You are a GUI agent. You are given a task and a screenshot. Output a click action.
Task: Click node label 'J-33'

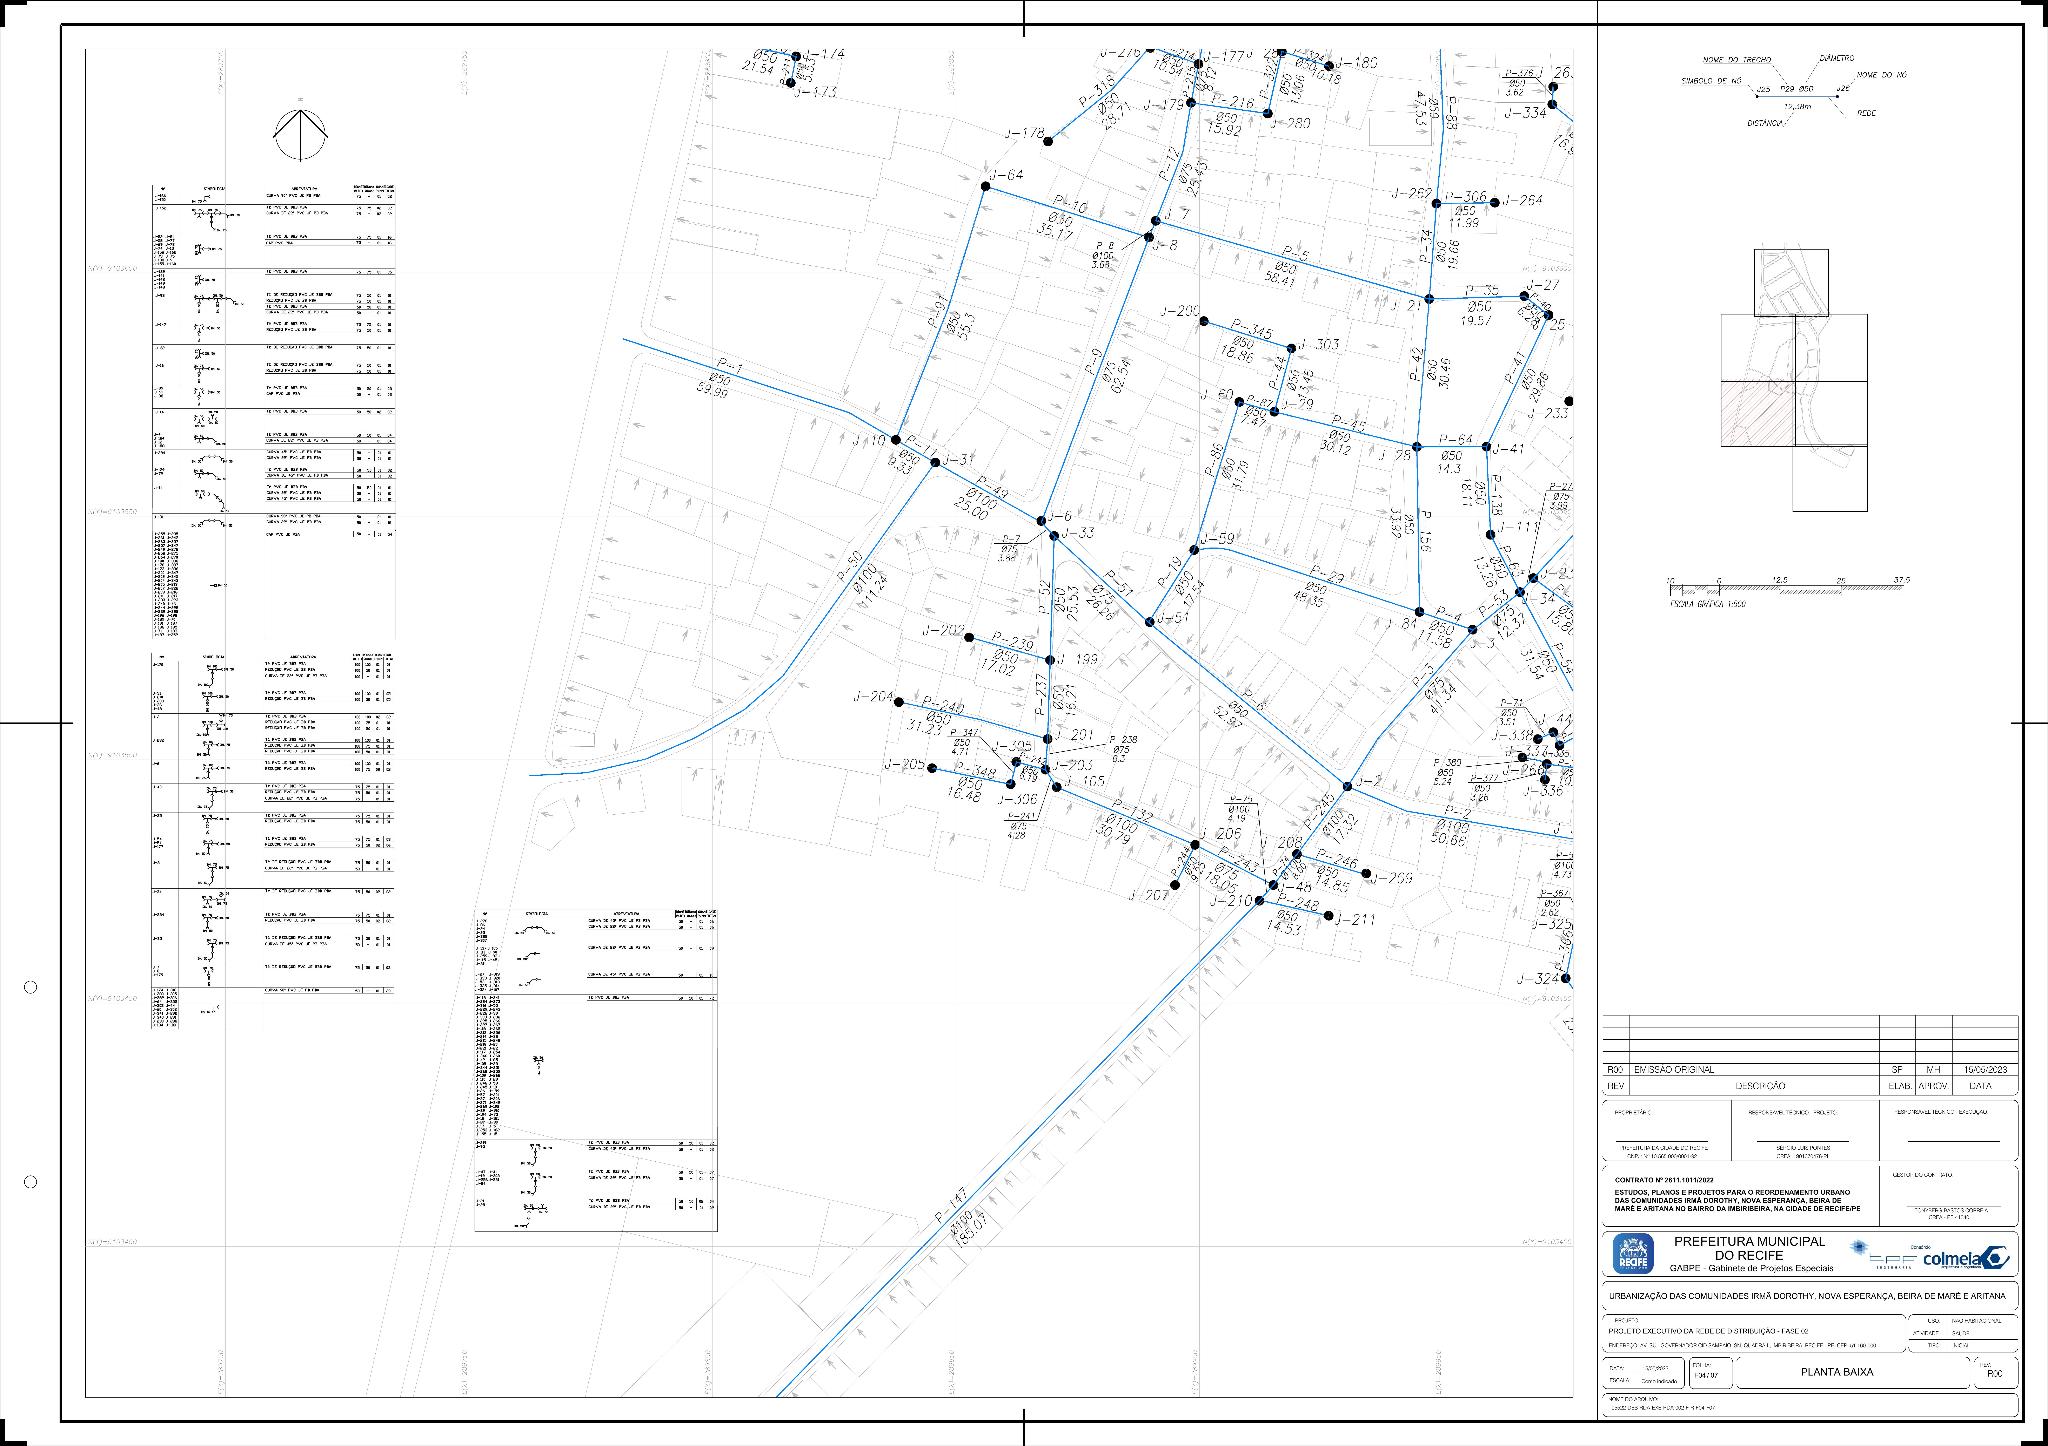[x=1077, y=533]
